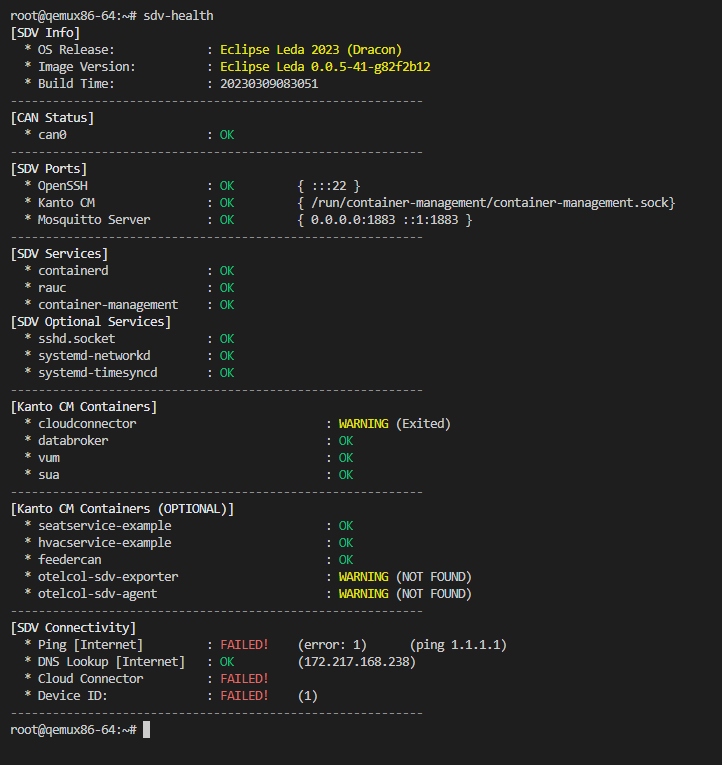
Task: Click the OK status beside can0
Action: [227, 135]
